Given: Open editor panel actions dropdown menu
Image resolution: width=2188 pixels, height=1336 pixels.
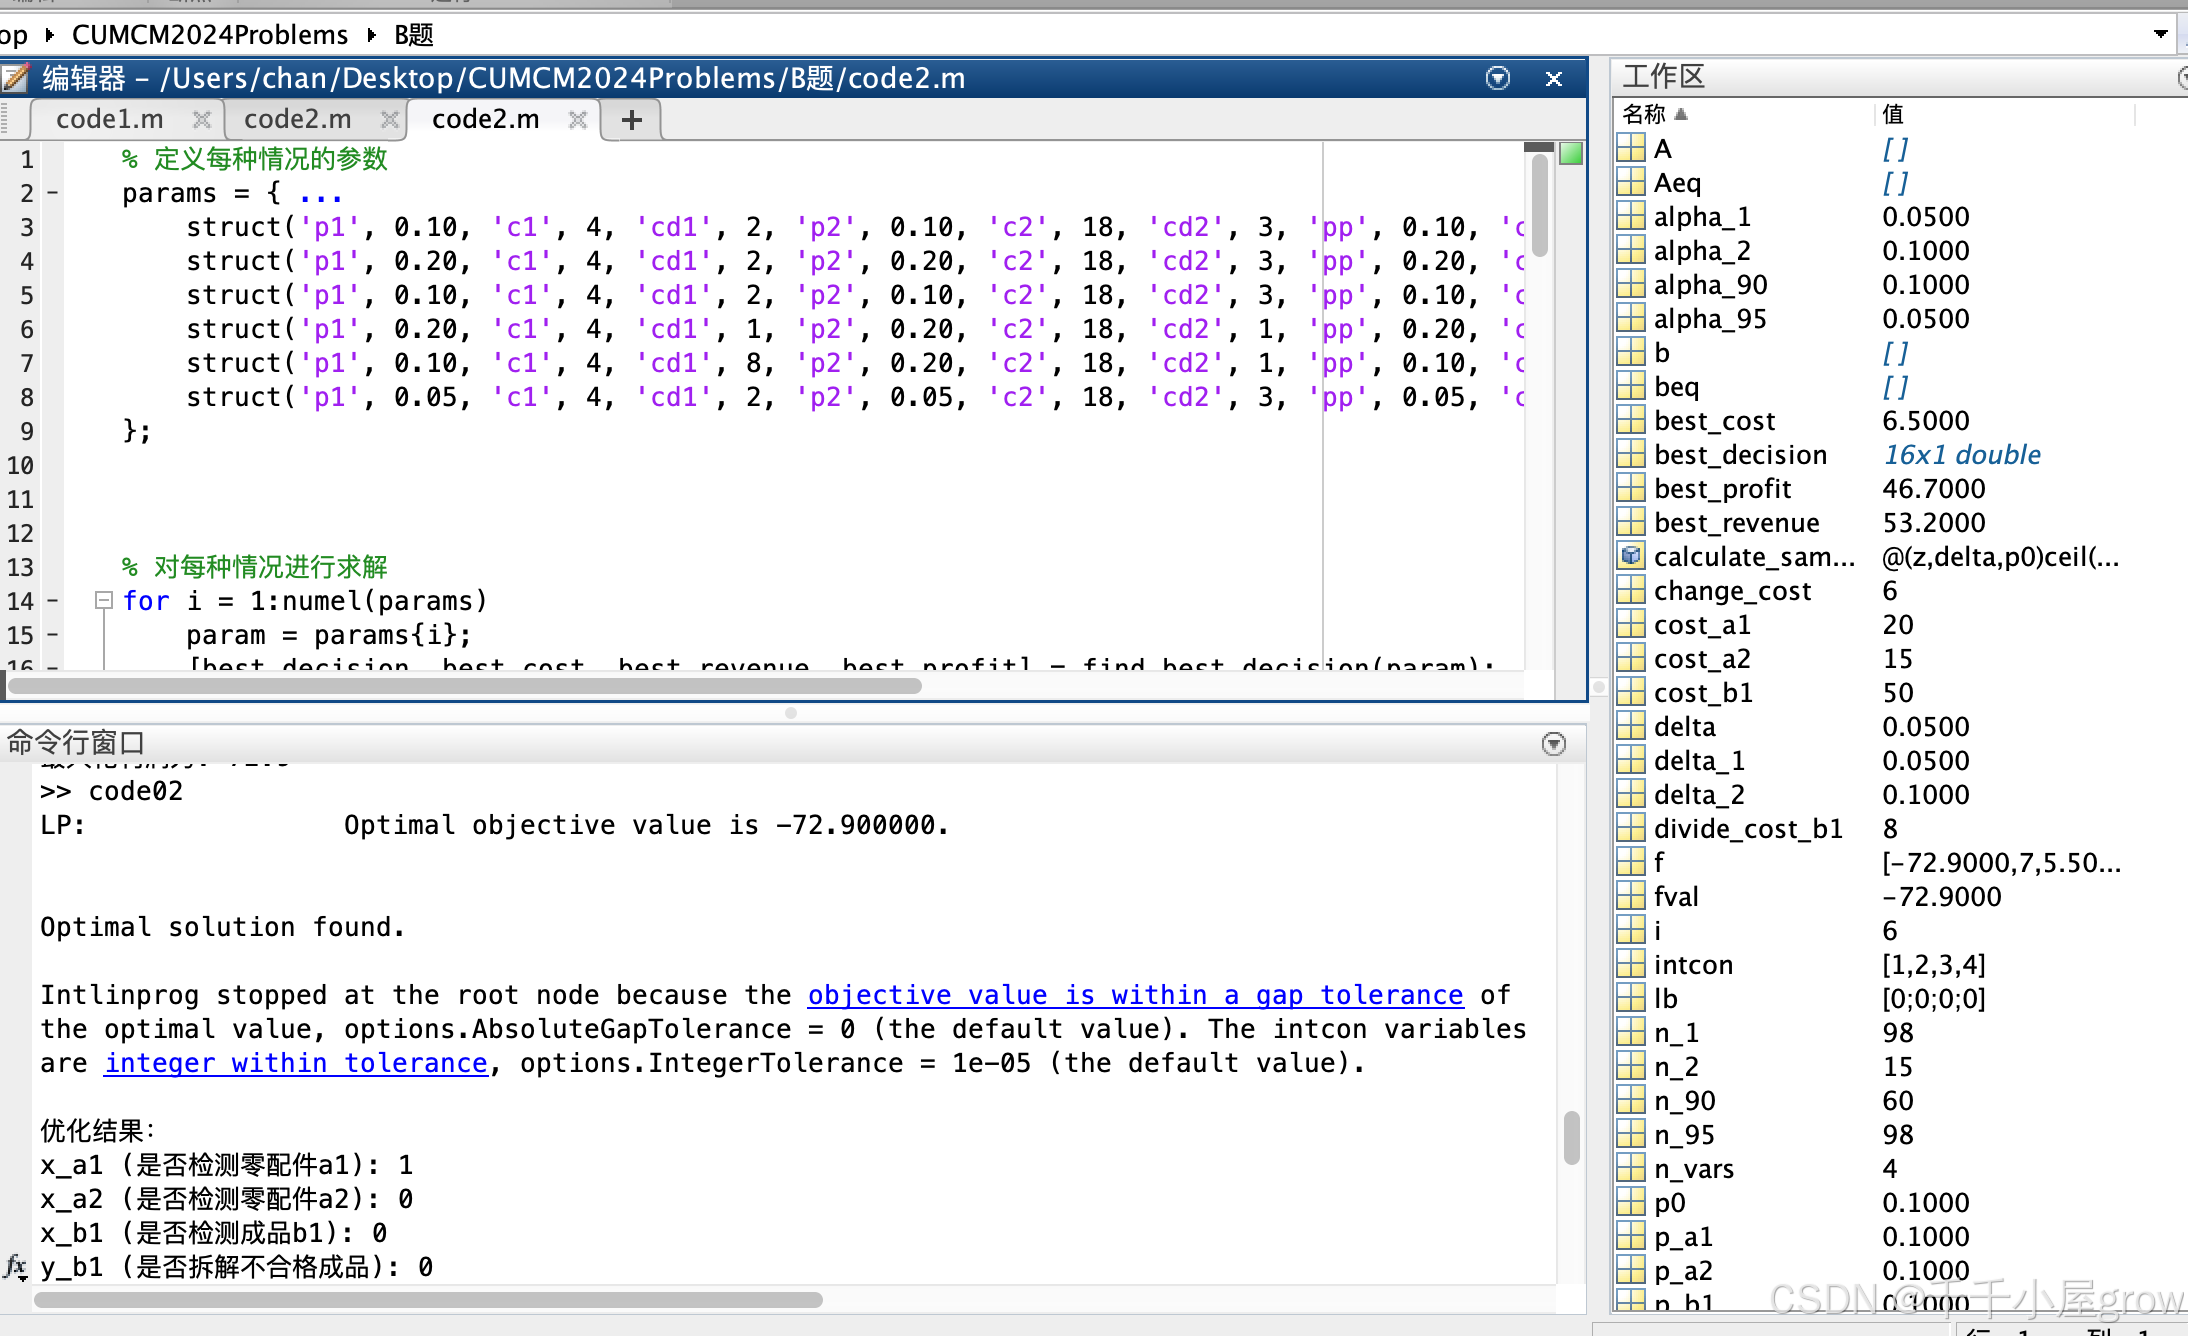Looking at the screenshot, I should 1498,78.
